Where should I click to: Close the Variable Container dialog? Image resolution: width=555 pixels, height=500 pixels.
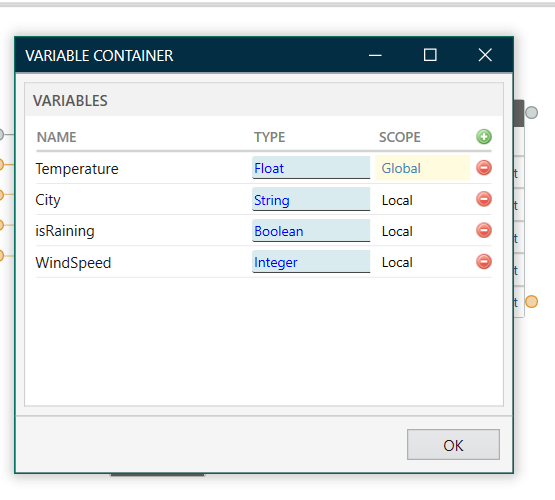pos(485,55)
